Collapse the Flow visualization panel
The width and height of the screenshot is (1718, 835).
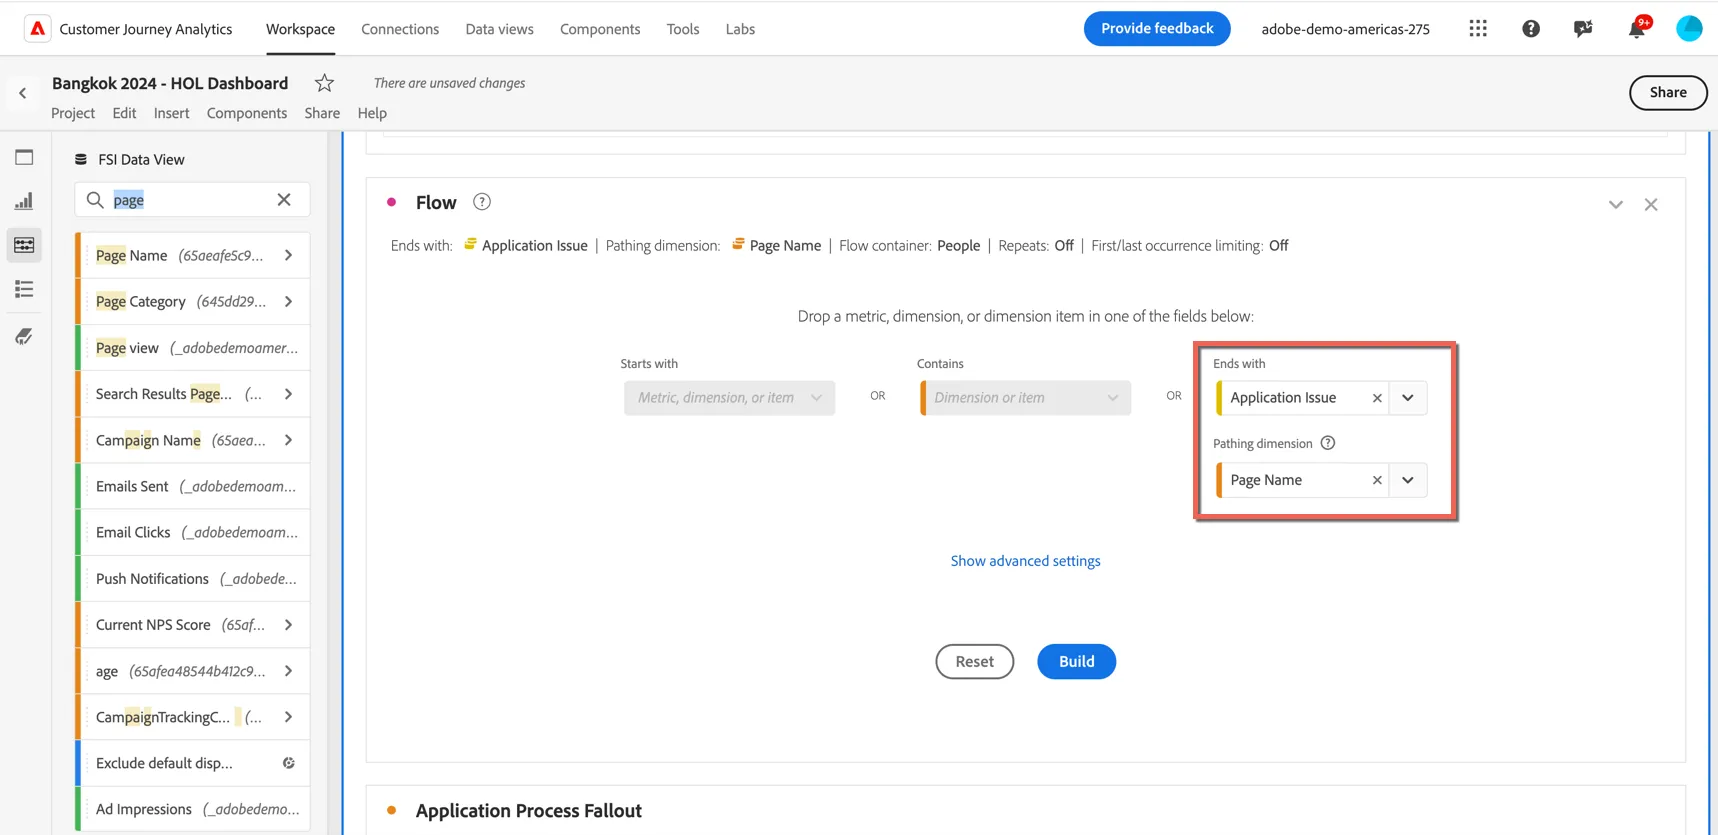click(x=1616, y=205)
